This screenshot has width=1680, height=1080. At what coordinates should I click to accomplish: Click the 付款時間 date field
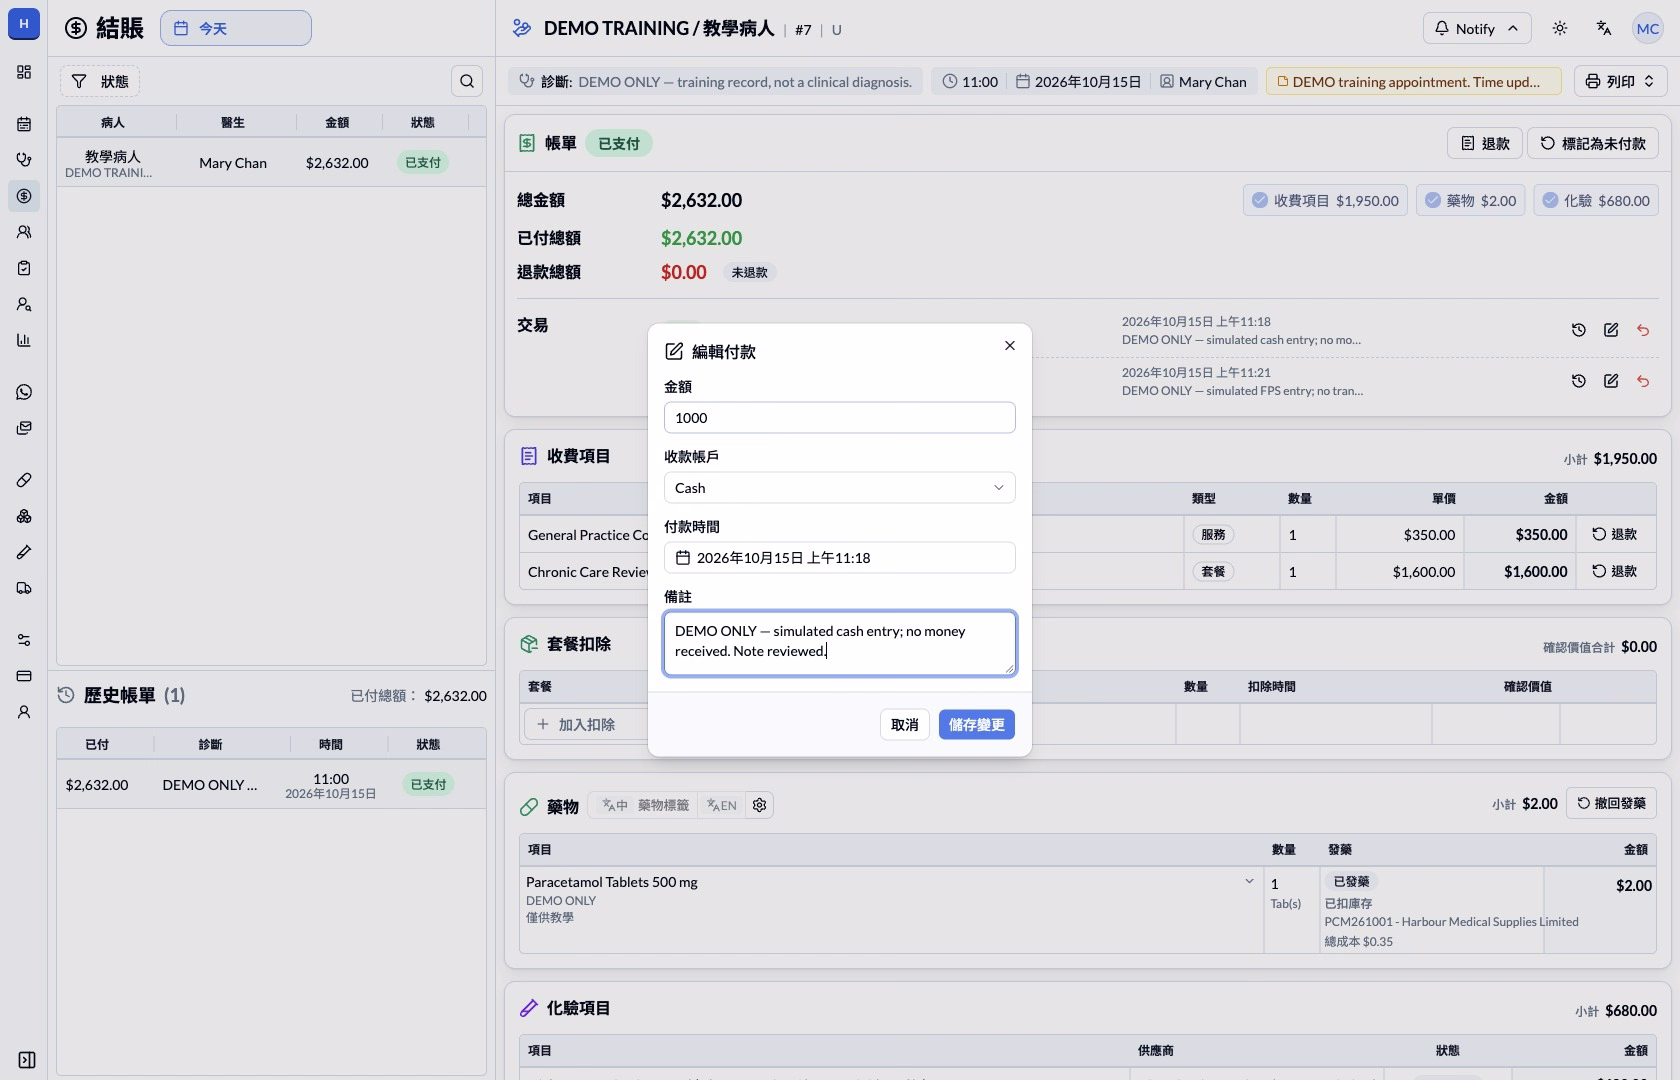[840, 558]
